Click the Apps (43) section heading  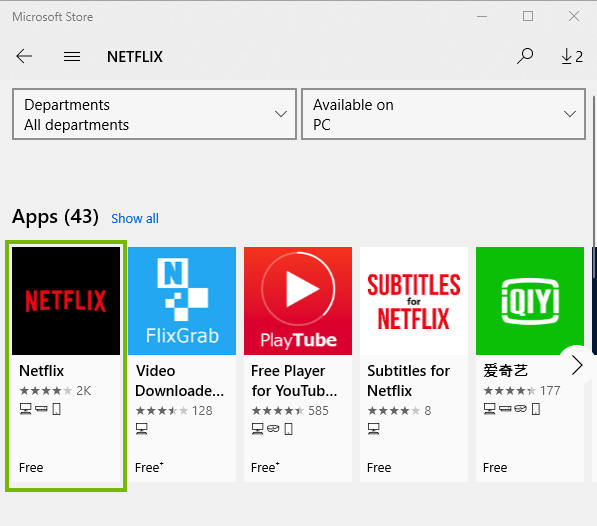point(55,217)
